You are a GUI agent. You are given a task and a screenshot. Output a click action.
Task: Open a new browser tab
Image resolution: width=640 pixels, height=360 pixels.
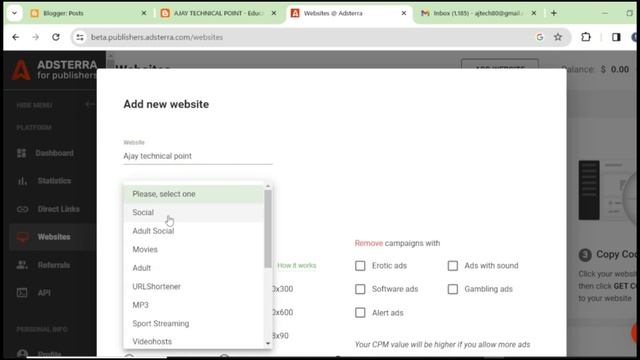[x=553, y=13]
